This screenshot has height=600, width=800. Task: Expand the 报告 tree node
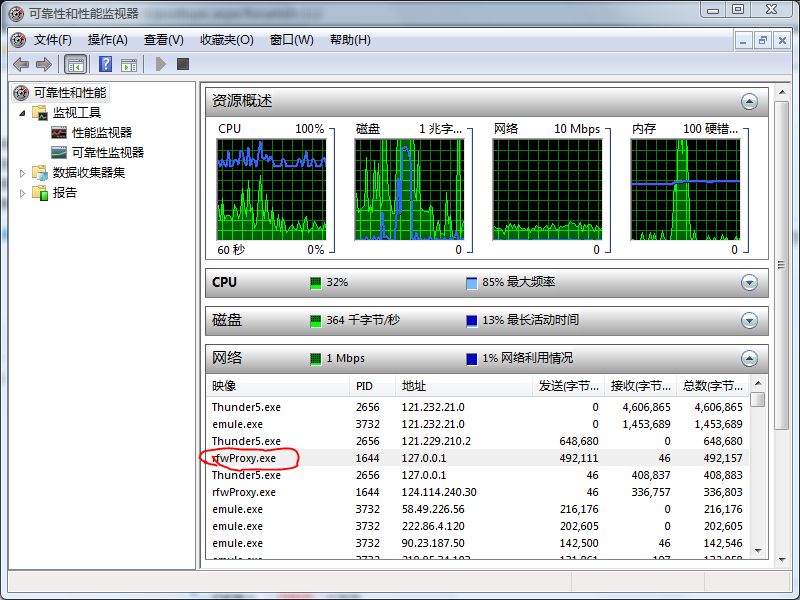tap(22, 193)
